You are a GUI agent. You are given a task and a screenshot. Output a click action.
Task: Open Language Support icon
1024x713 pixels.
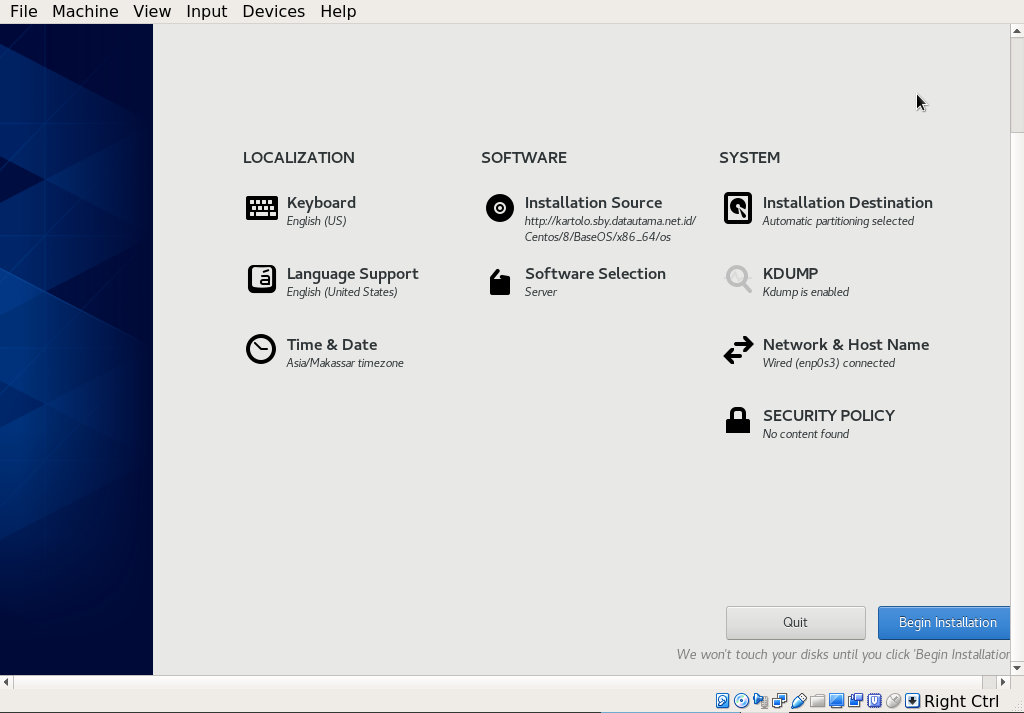point(261,279)
